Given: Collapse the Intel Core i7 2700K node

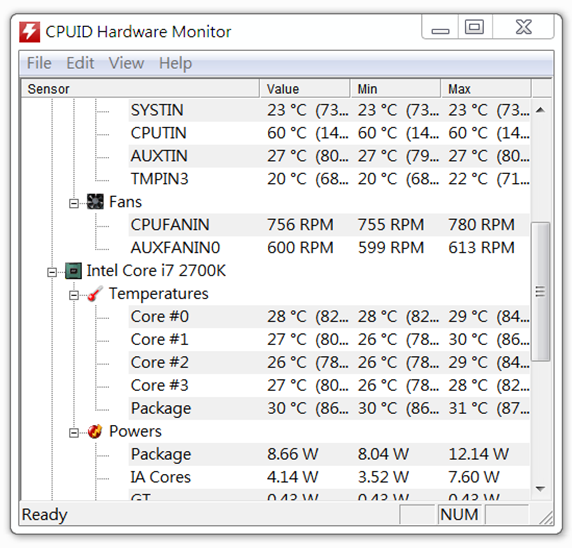Looking at the screenshot, I should coord(52,272).
